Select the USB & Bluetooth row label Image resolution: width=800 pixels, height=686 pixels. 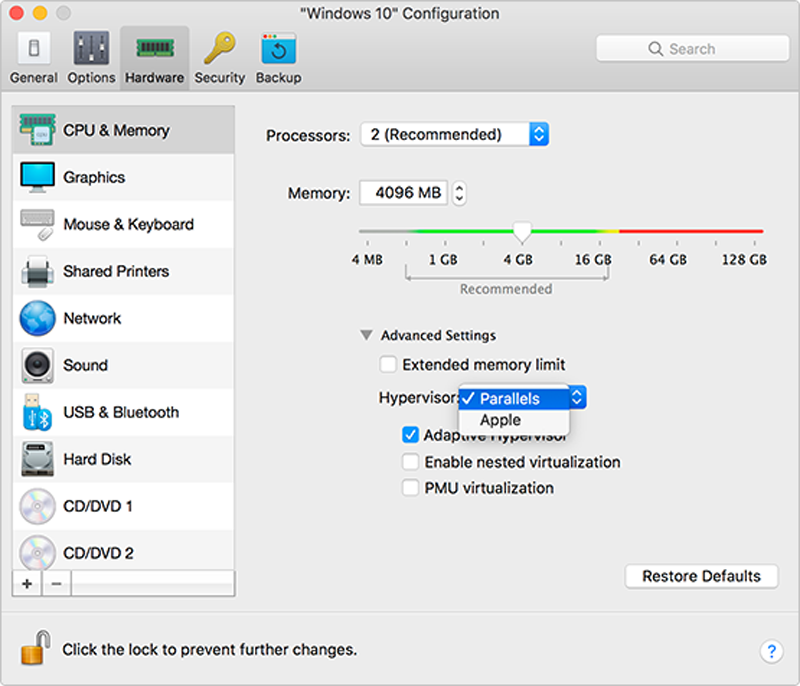pyautogui.click(x=121, y=412)
